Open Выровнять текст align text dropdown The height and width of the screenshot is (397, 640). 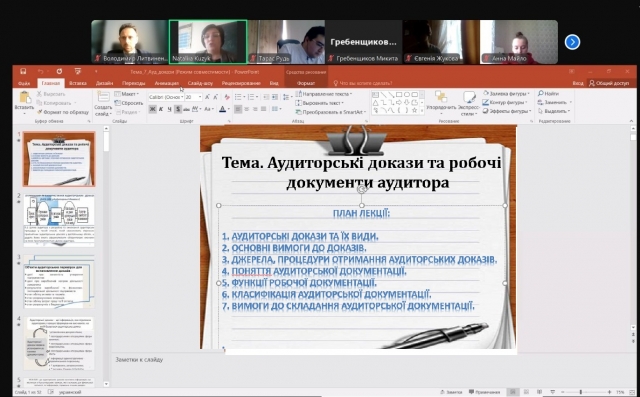coord(320,103)
